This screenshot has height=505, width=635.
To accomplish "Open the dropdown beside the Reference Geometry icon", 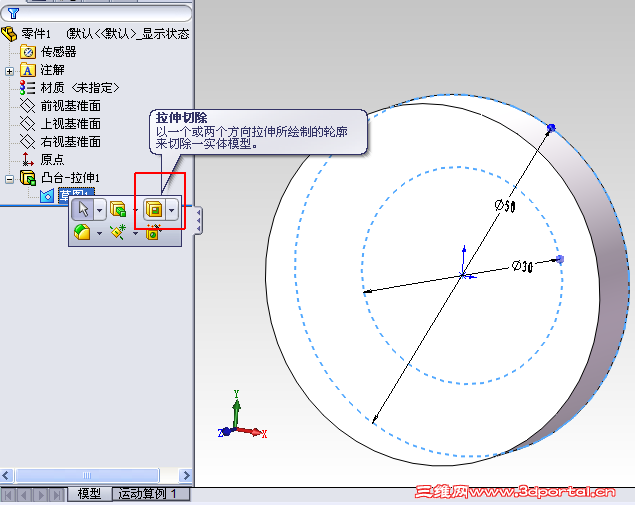I will [x=135, y=233].
